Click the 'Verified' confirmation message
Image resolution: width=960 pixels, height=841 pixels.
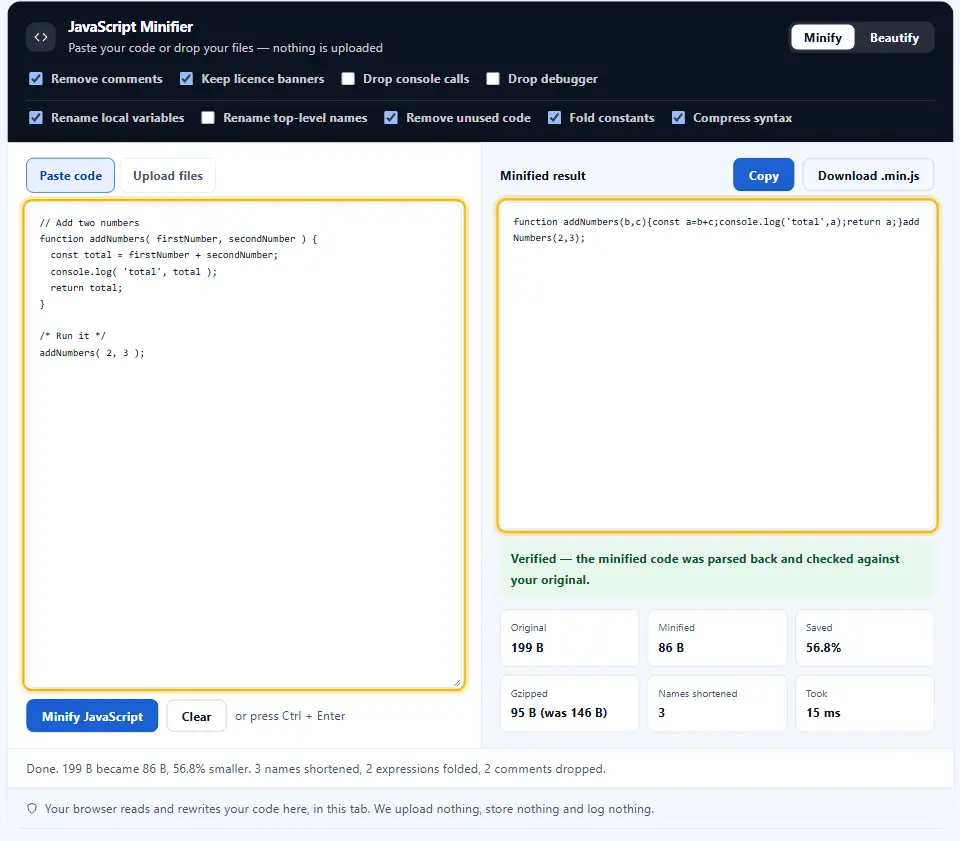pyautogui.click(x=717, y=569)
